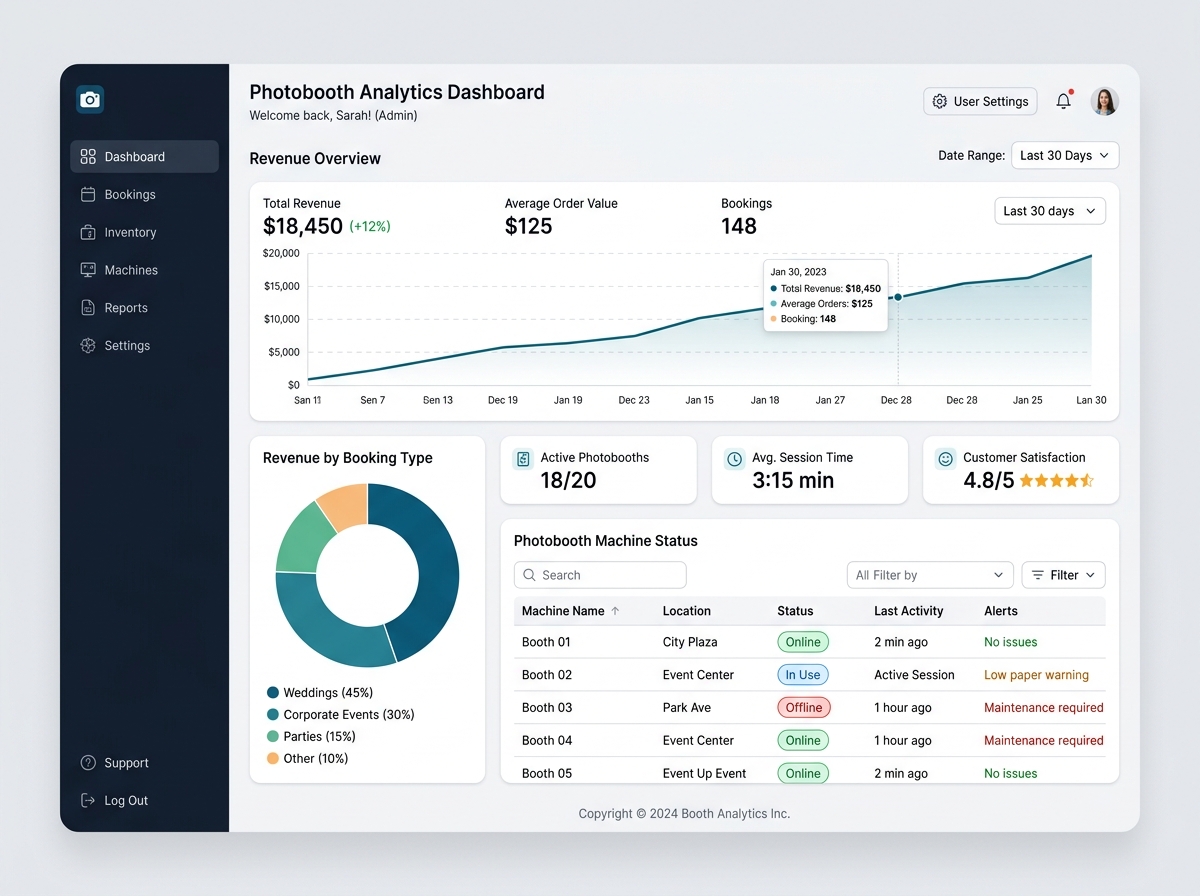Open the Date Range Last 30 Days dropdown
The width and height of the screenshot is (1200, 896).
pos(1065,155)
